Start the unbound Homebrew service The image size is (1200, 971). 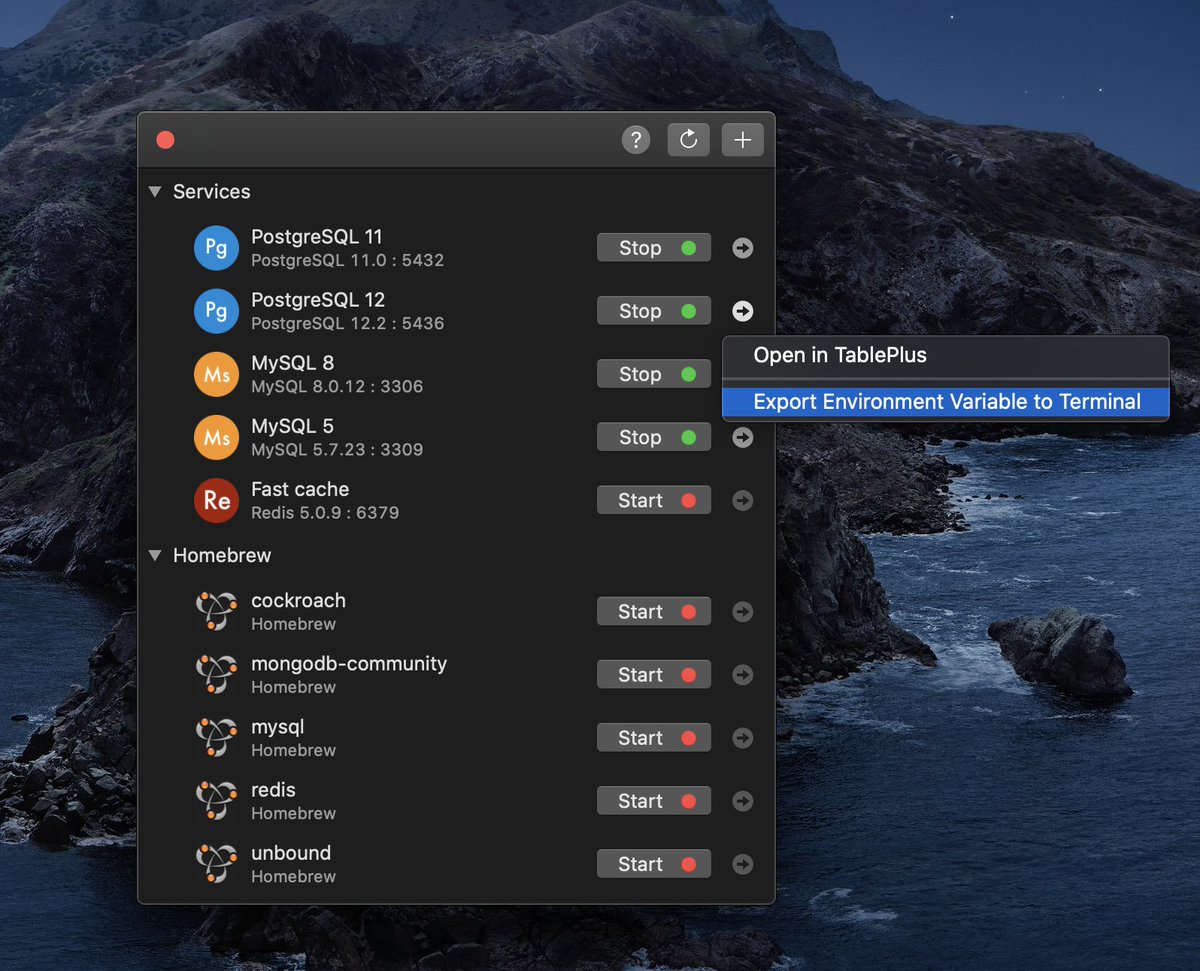654,863
